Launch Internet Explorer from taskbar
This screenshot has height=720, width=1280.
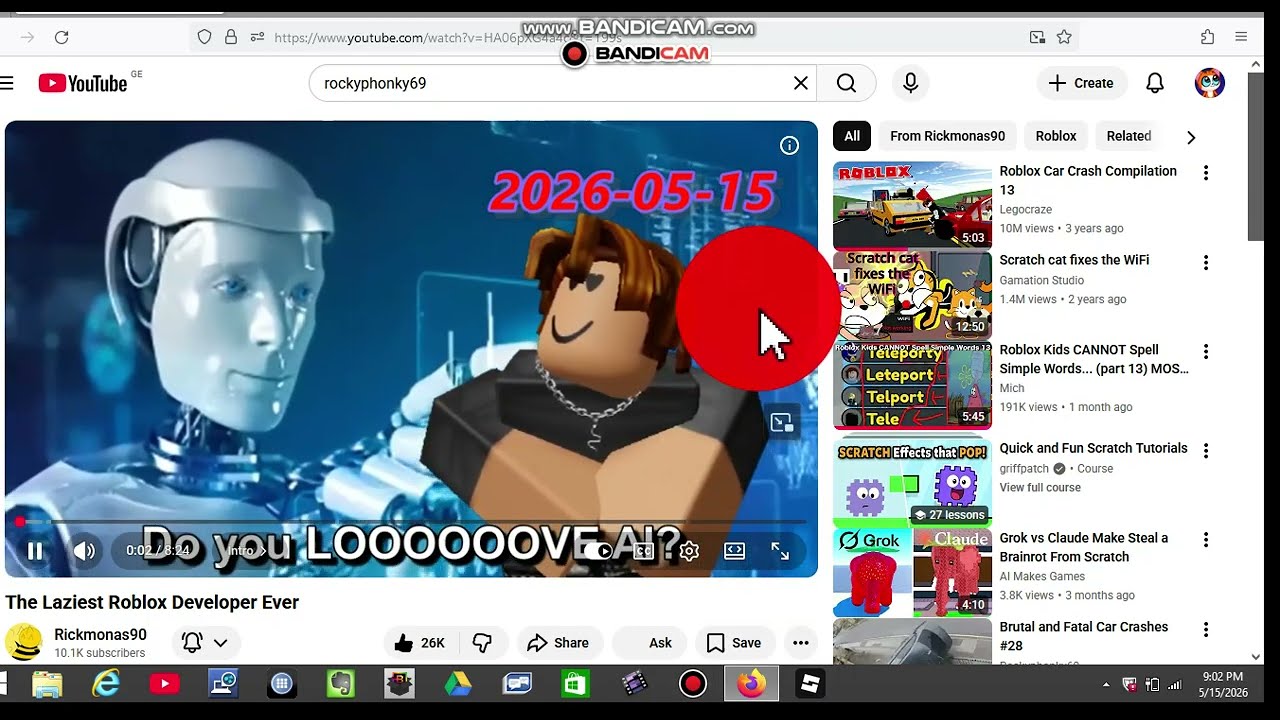click(x=106, y=684)
